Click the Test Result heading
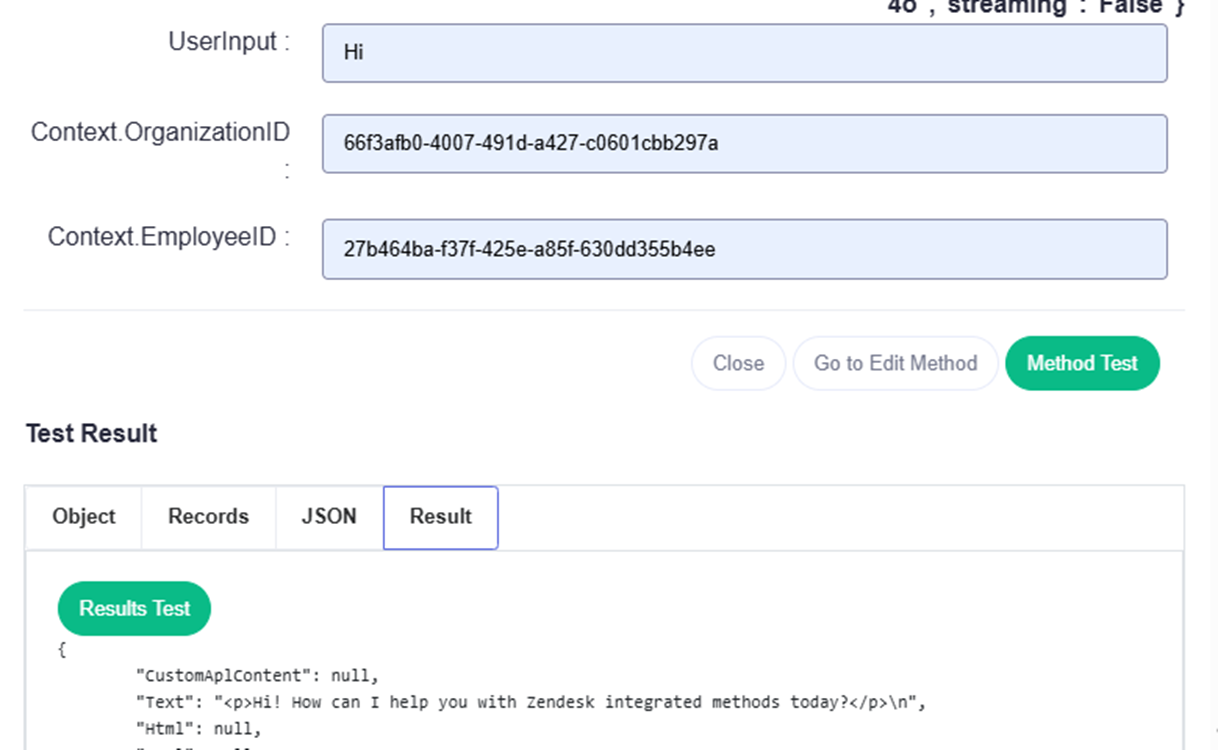 coord(91,433)
